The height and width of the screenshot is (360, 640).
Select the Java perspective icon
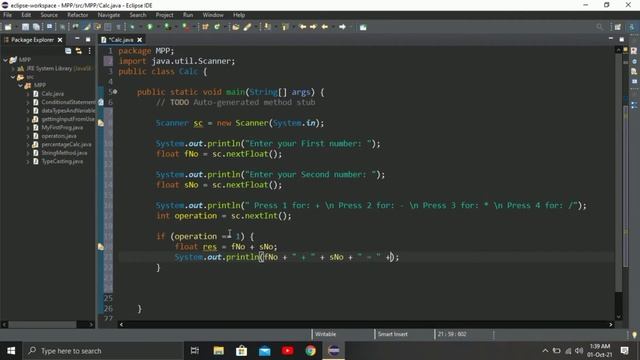click(631, 27)
